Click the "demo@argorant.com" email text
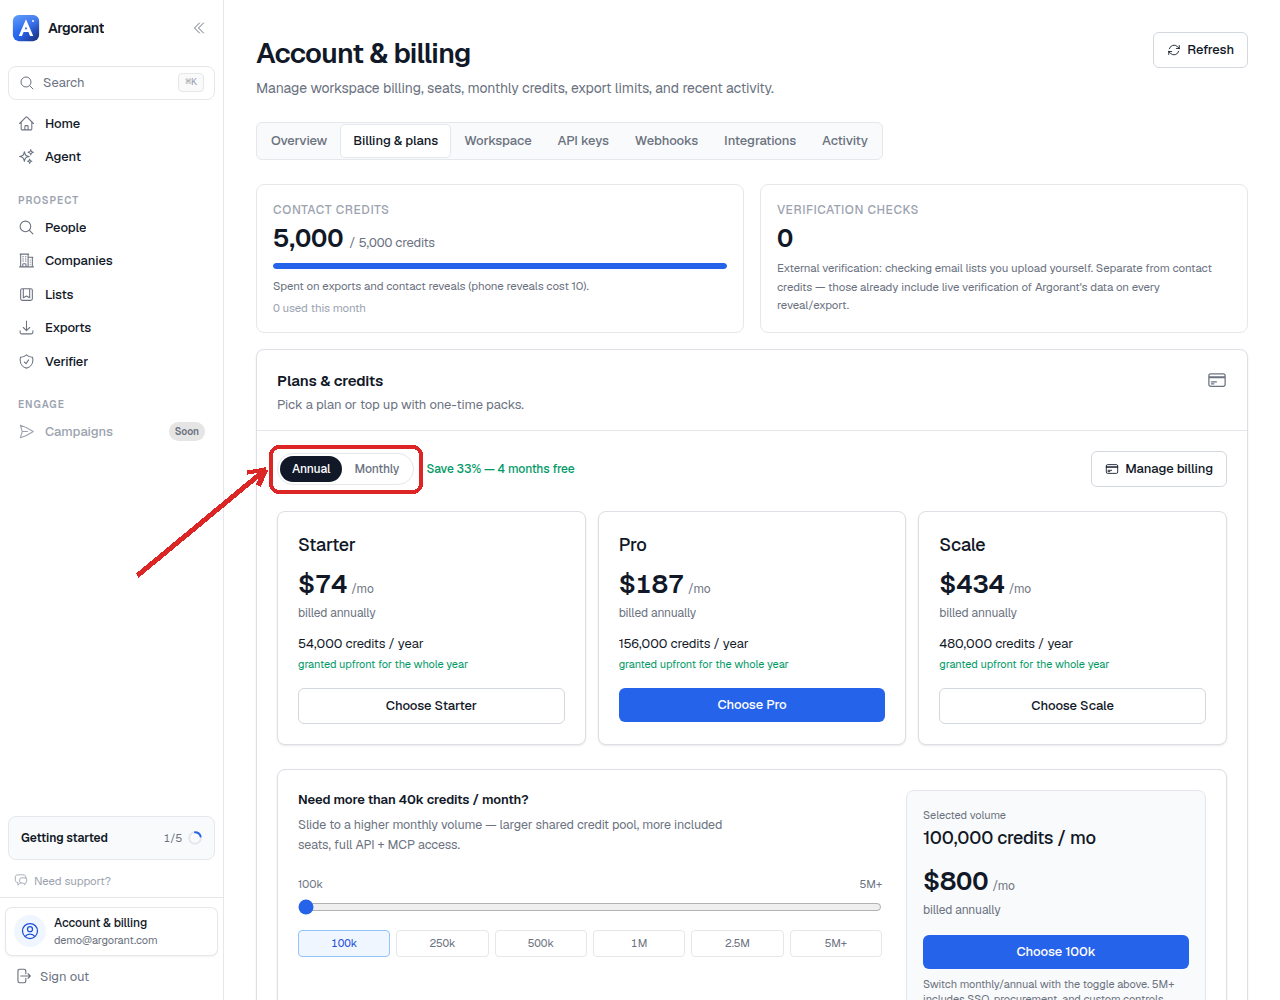The width and height of the screenshot is (1280, 1000). [106, 941]
